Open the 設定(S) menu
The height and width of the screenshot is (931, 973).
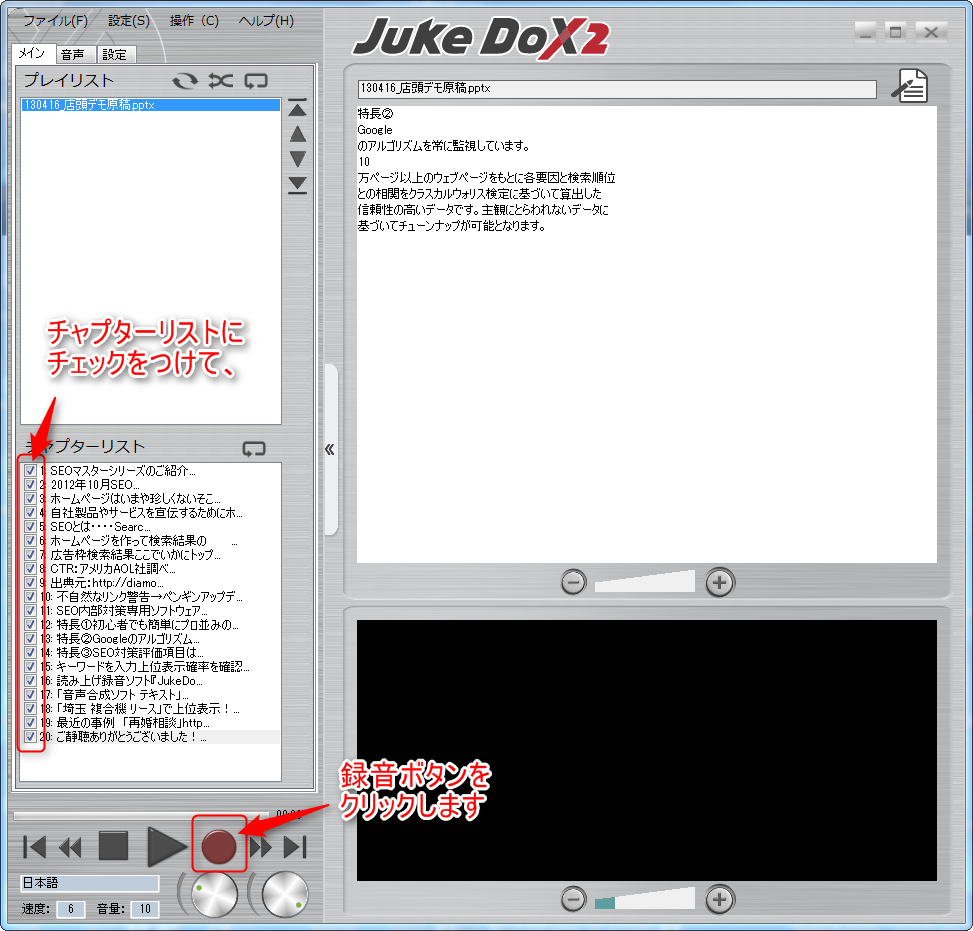(x=128, y=20)
